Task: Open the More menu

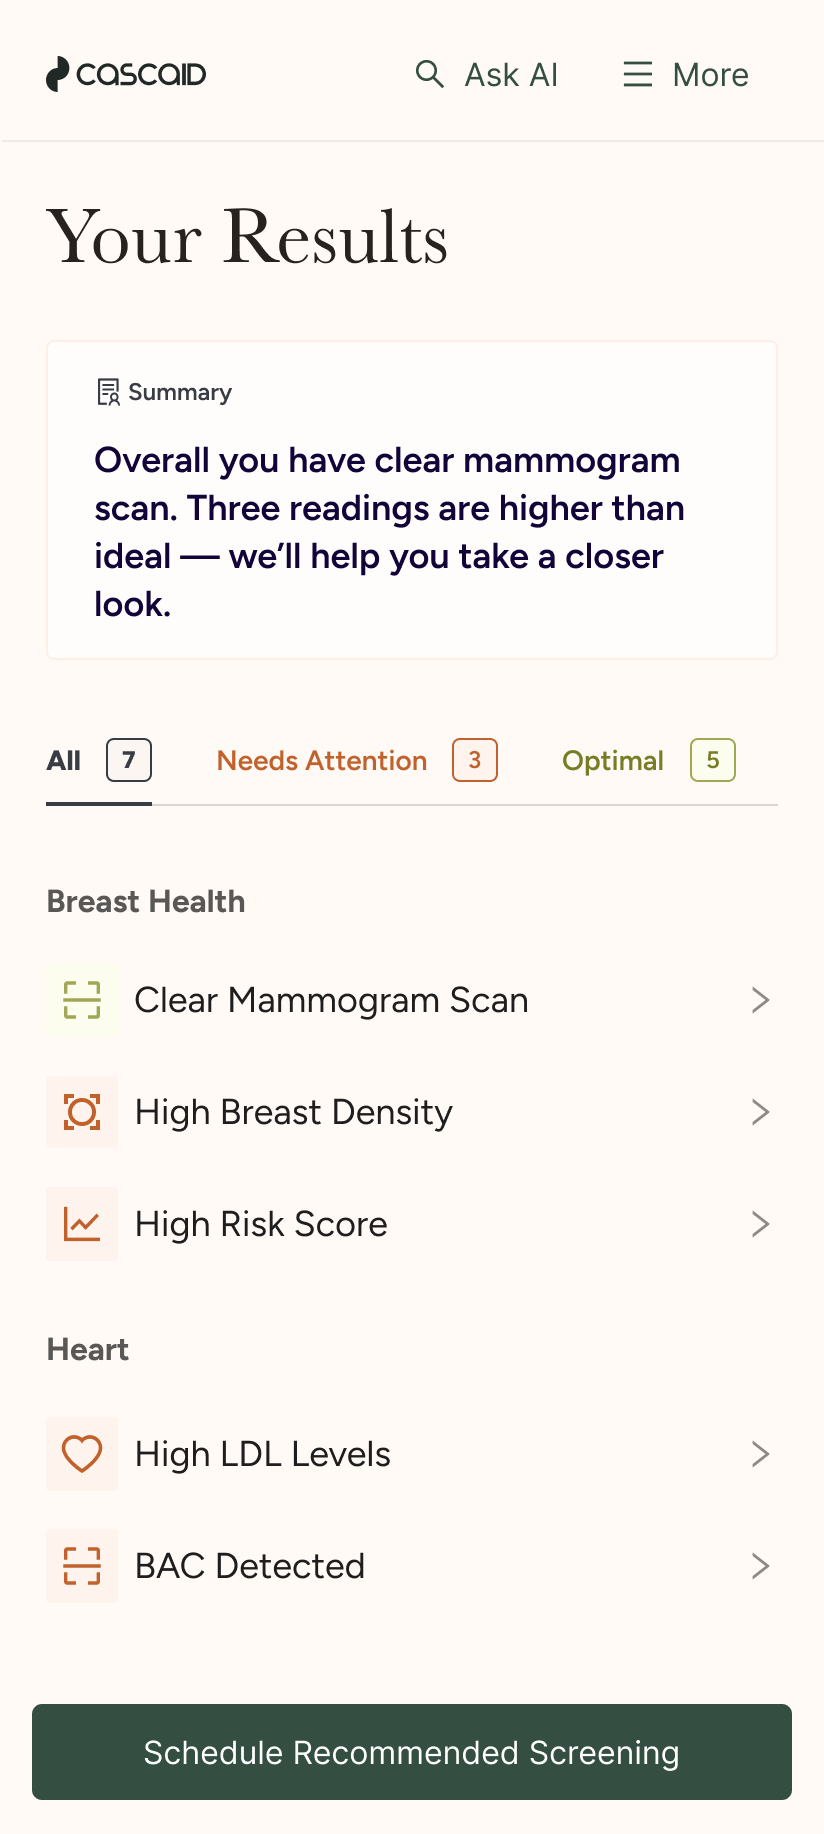Action: 710,74
